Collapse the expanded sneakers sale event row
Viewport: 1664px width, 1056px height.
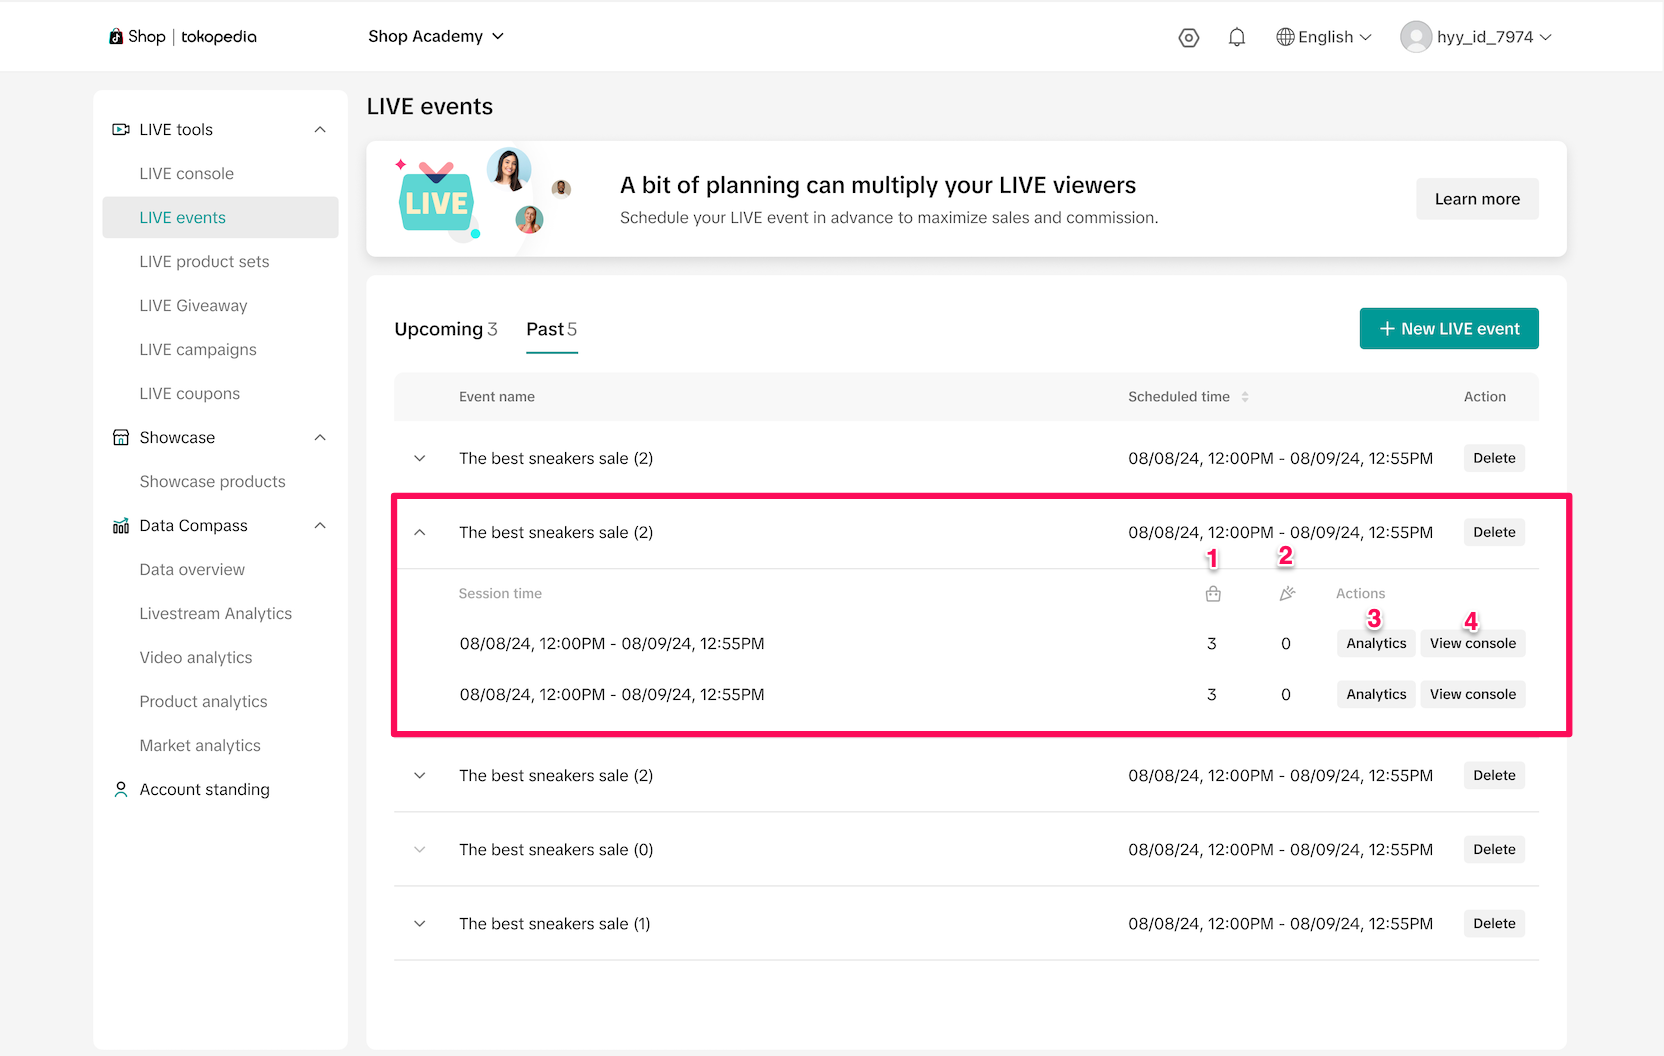420,533
